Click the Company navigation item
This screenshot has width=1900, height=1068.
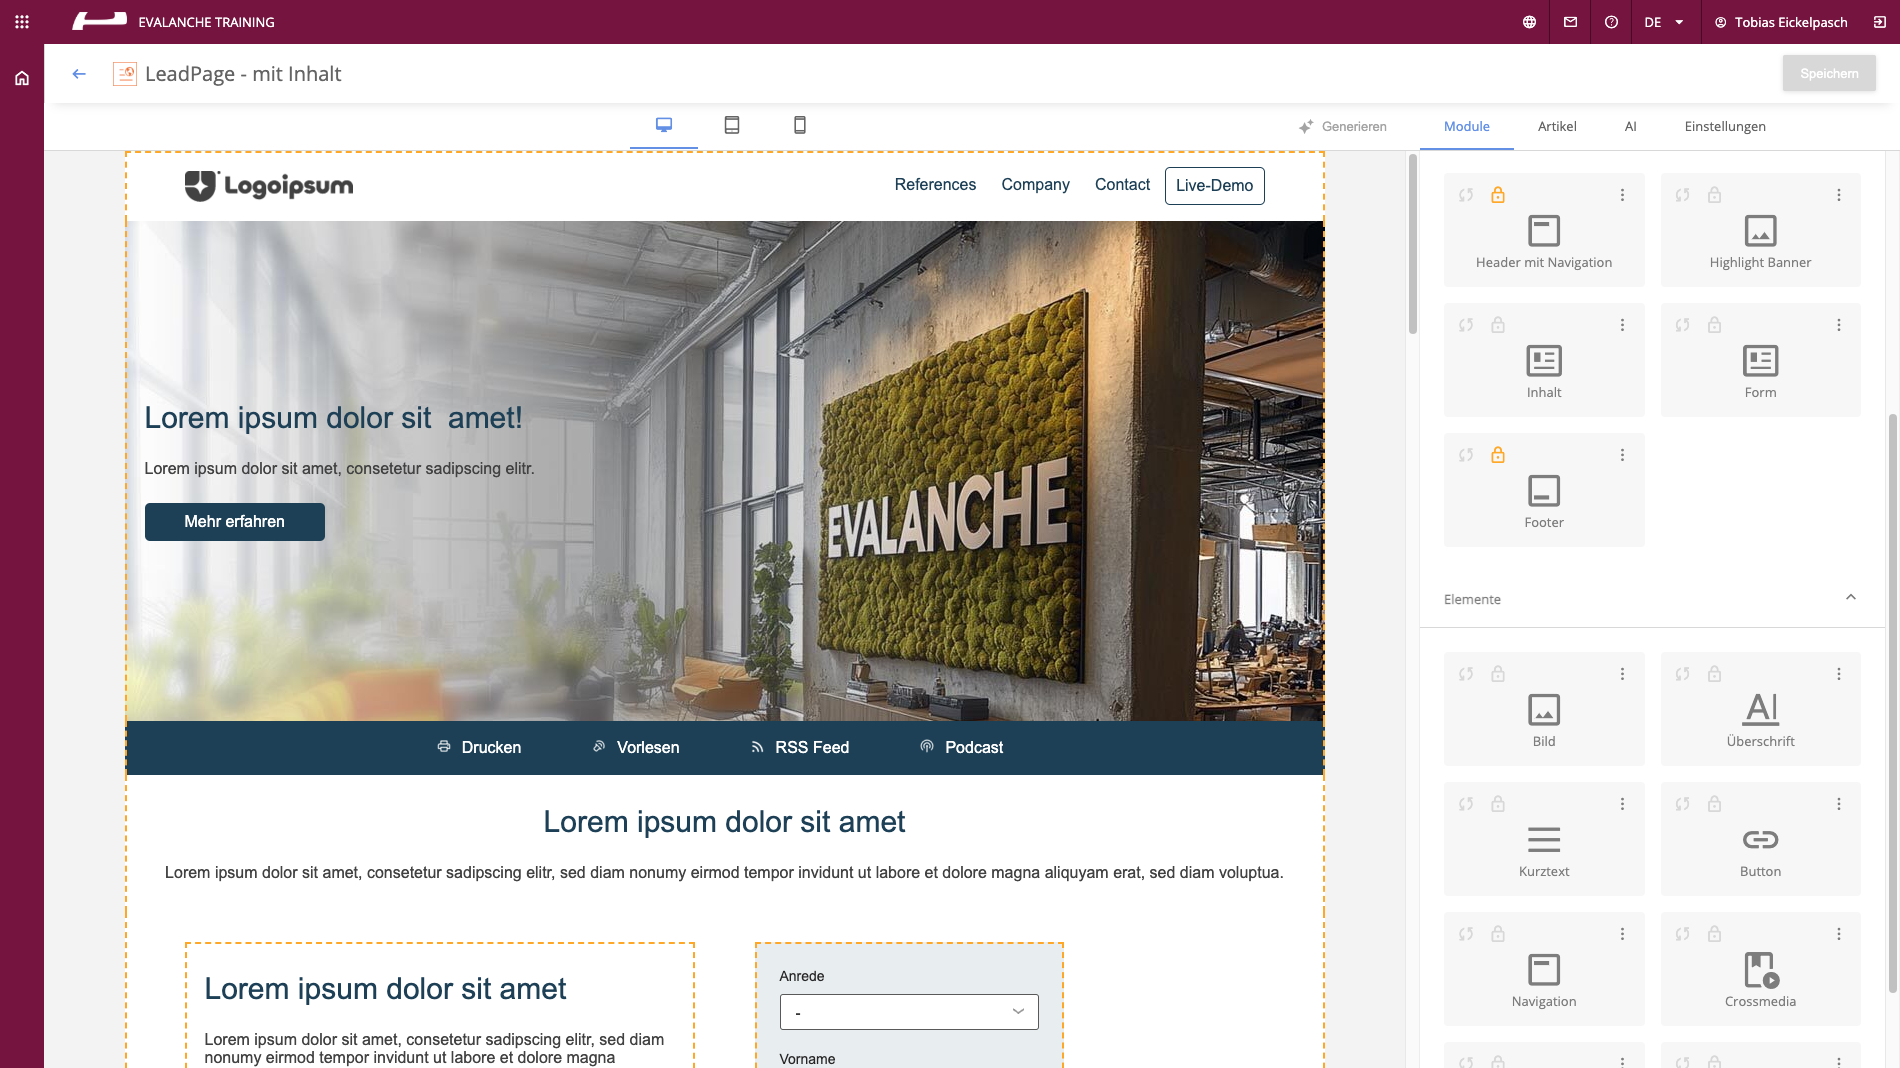coord(1035,185)
